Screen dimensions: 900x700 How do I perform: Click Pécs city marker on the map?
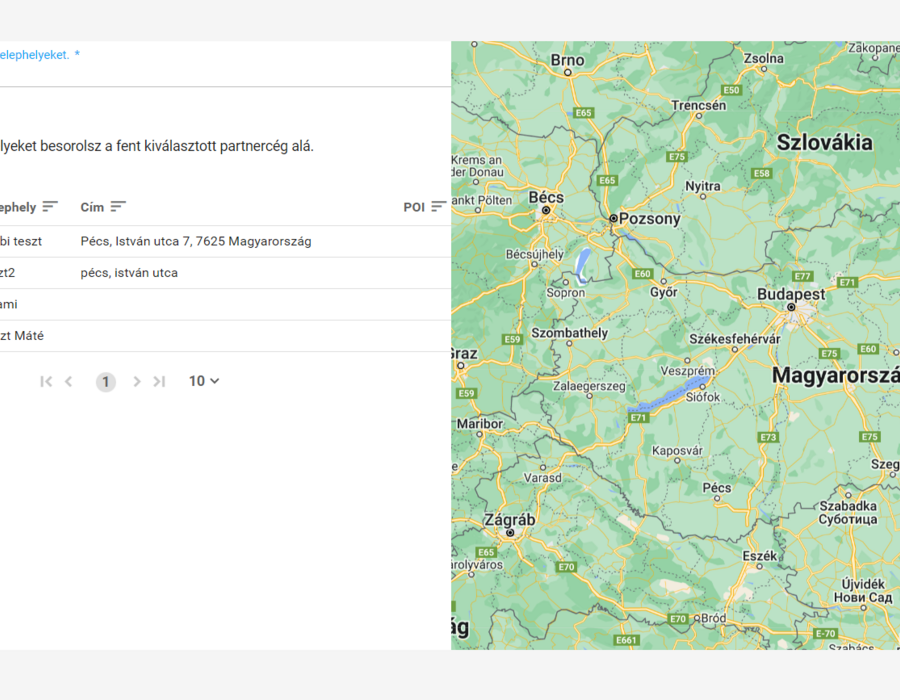point(717,498)
